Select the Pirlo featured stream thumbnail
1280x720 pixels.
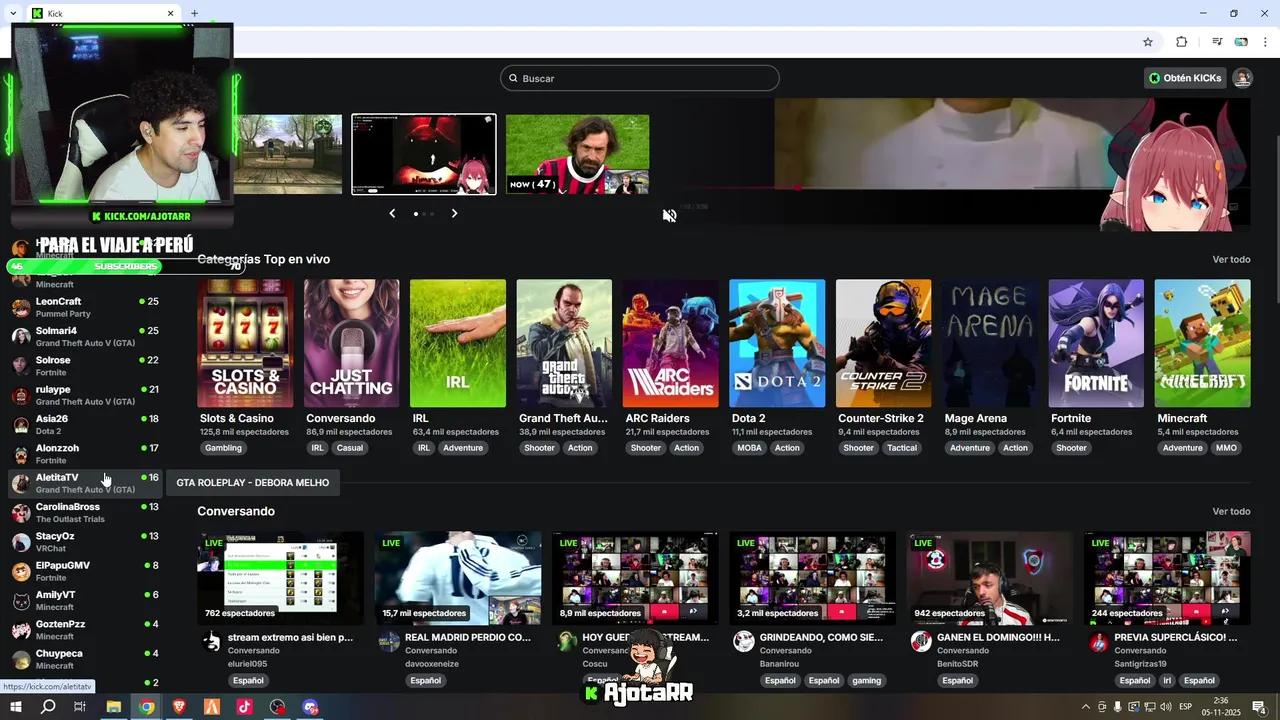pyautogui.click(x=577, y=154)
